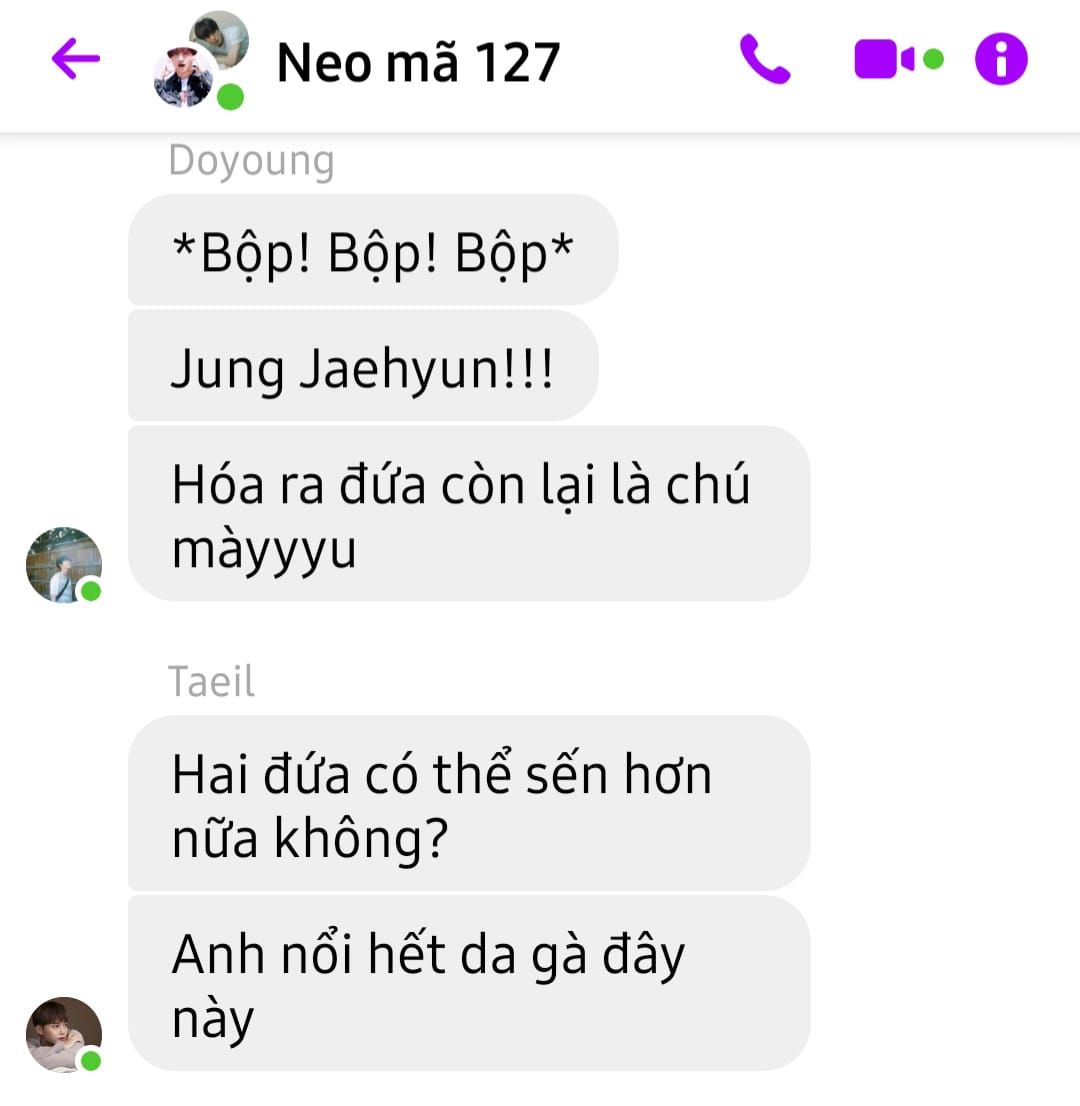The image size is (1080, 1106).
Task: Click the green status dot by video icon
Action: pyautogui.click(x=933, y=59)
